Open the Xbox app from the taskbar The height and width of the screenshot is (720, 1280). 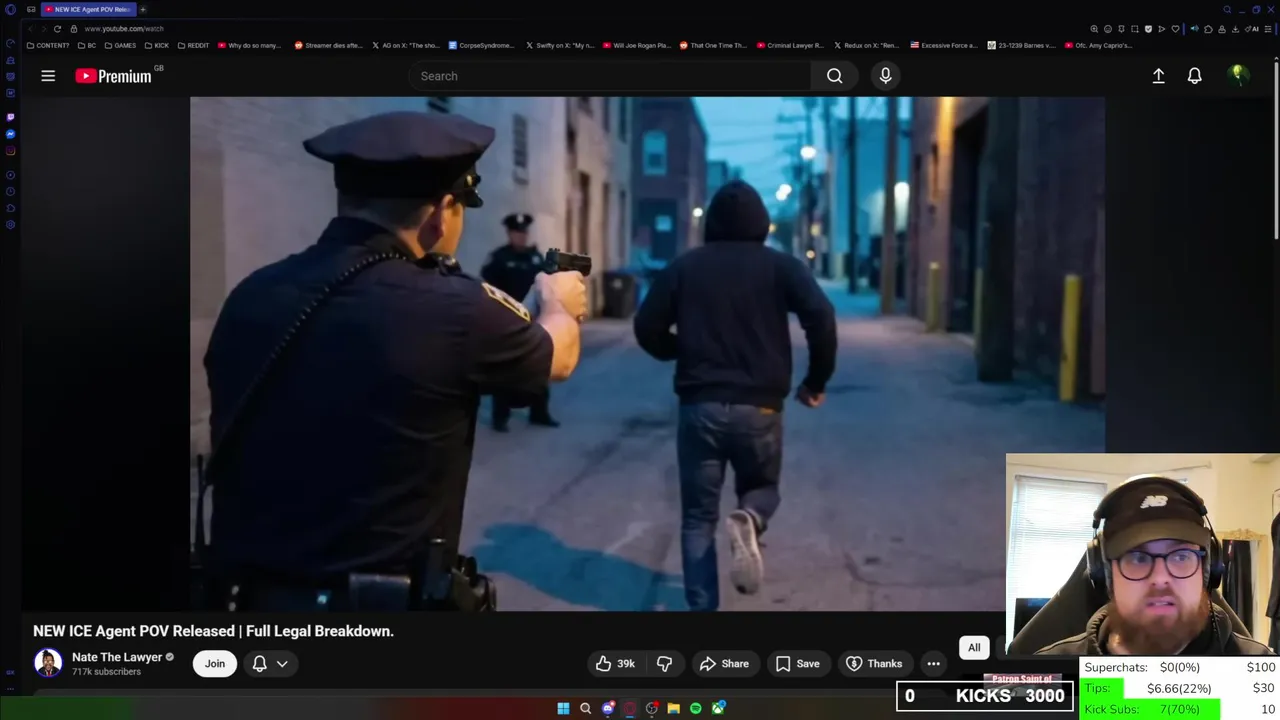tap(718, 708)
